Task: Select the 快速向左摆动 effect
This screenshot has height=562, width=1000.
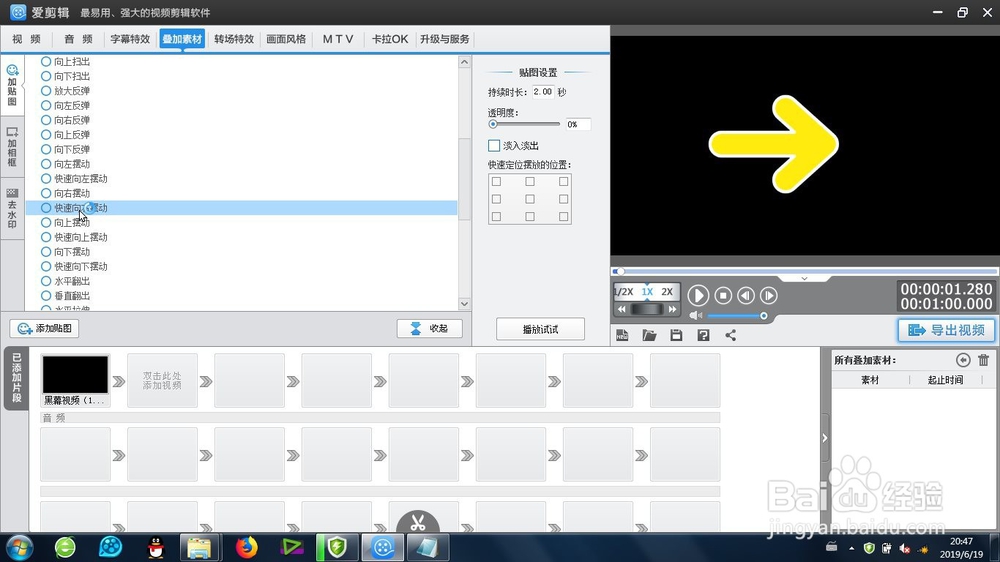Action: tap(74, 179)
